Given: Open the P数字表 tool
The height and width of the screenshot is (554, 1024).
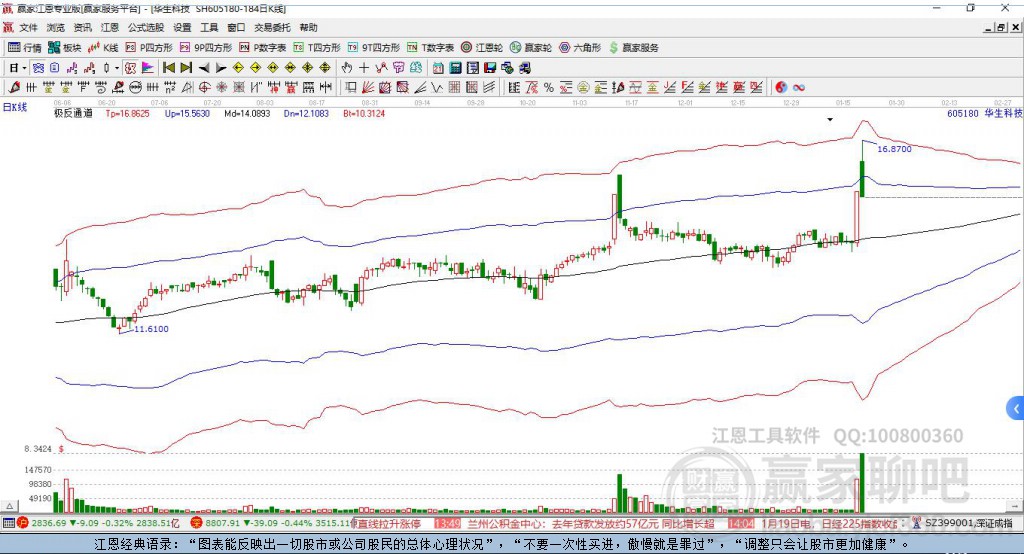Looking at the screenshot, I should [263, 48].
